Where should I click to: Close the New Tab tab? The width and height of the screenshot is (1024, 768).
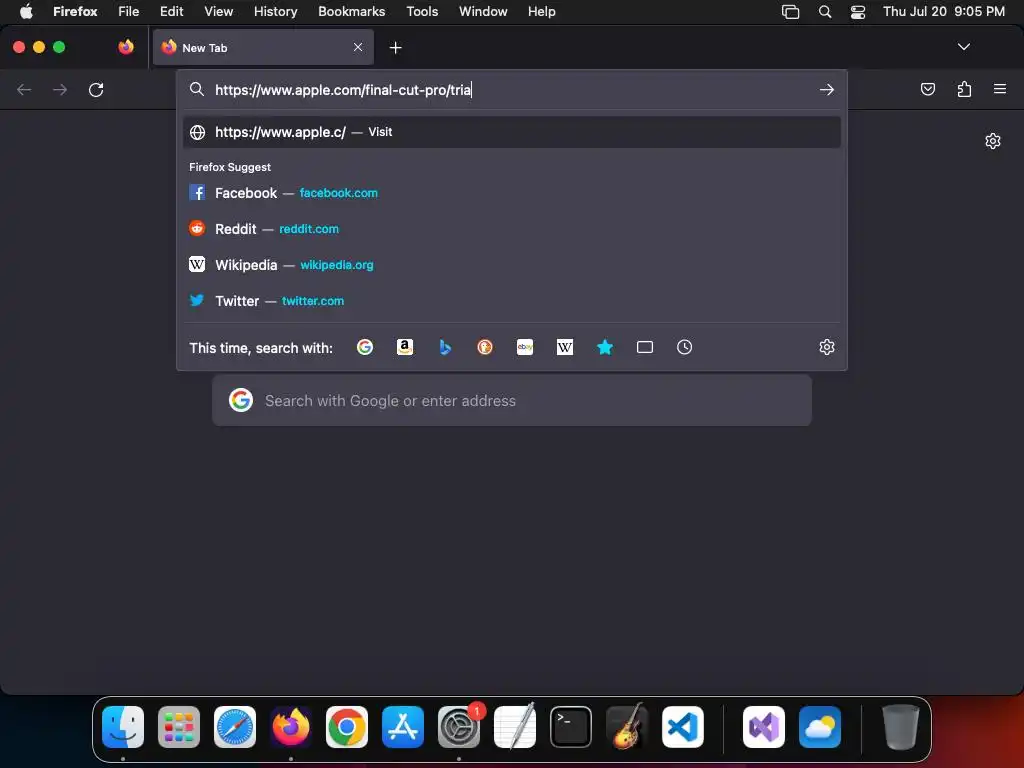(358, 47)
